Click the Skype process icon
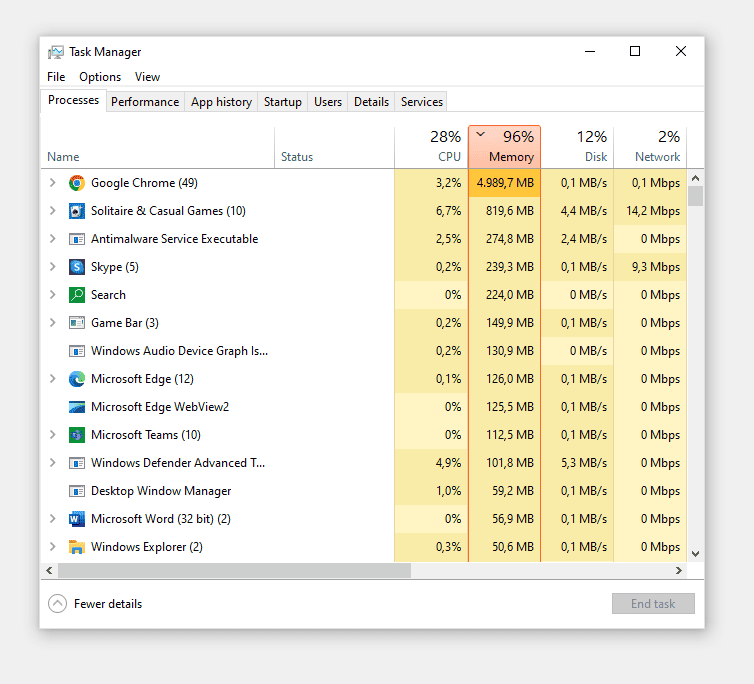This screenshot has width=754, height=684. tap(77, 266)
